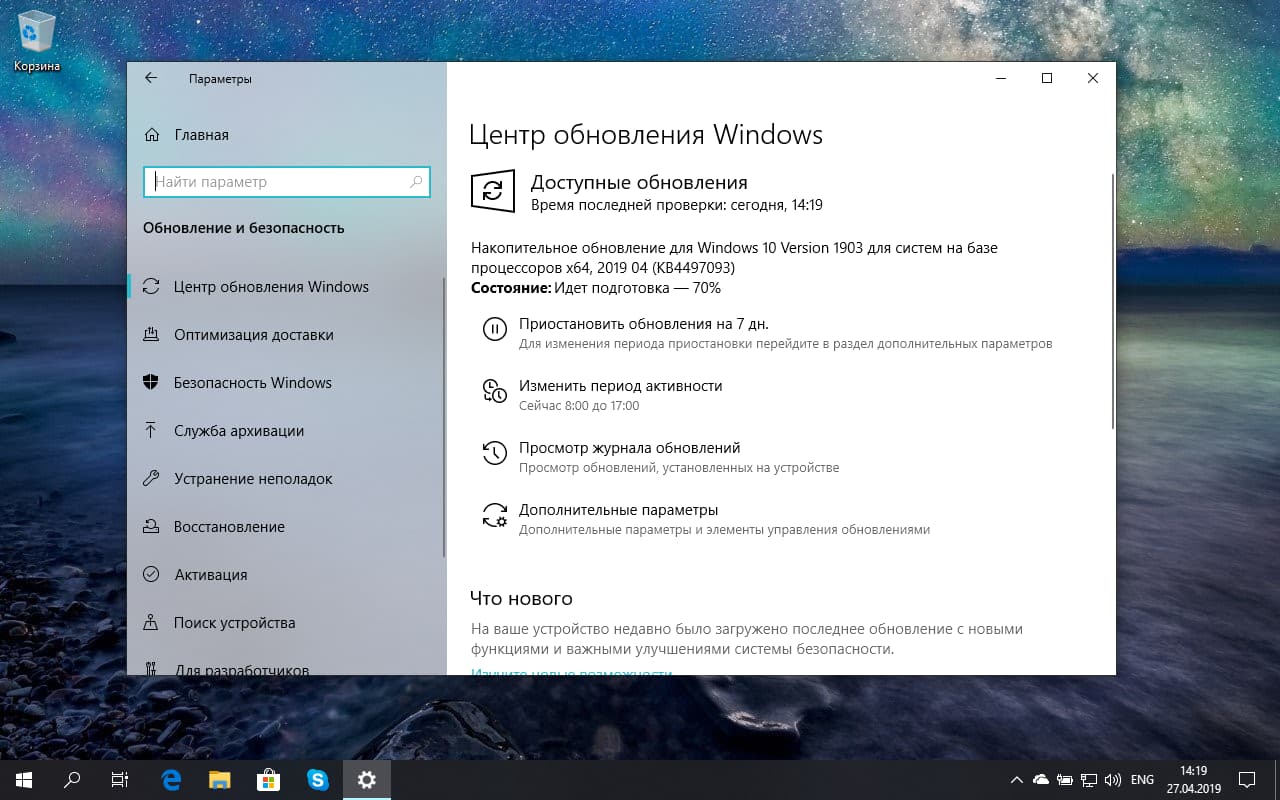The height and width of the screenshot is (800, 1280).
Task: Click the pause icon next to Приостановить обновления
Action: click(495, 329)
